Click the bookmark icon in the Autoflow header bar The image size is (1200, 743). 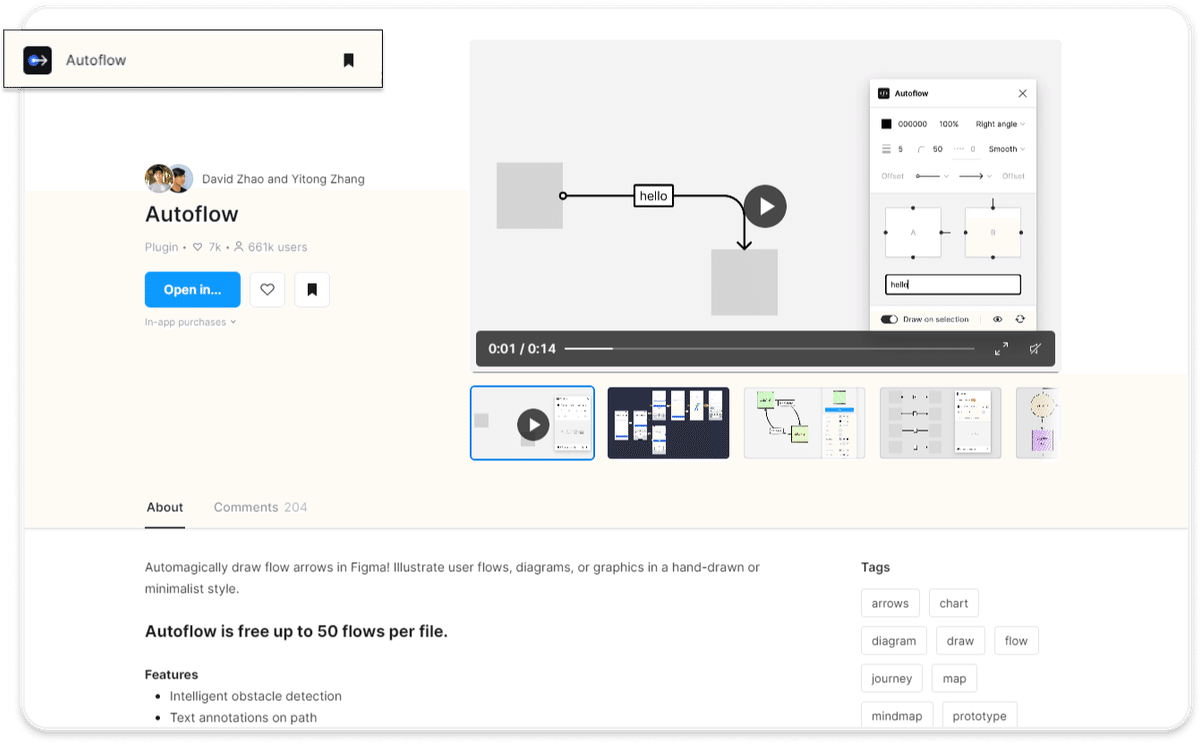tap(348, 60)
